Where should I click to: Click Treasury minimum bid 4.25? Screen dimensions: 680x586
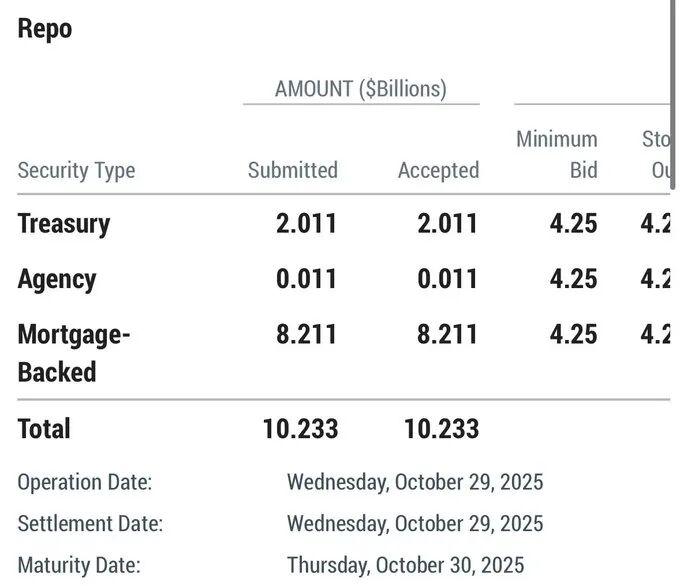coord(573,222)
